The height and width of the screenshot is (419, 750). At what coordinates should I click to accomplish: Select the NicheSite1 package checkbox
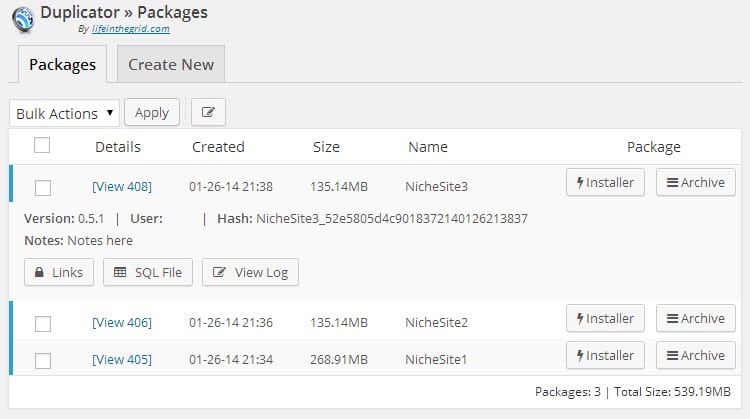pyautogui.click(x=42, y=359)
